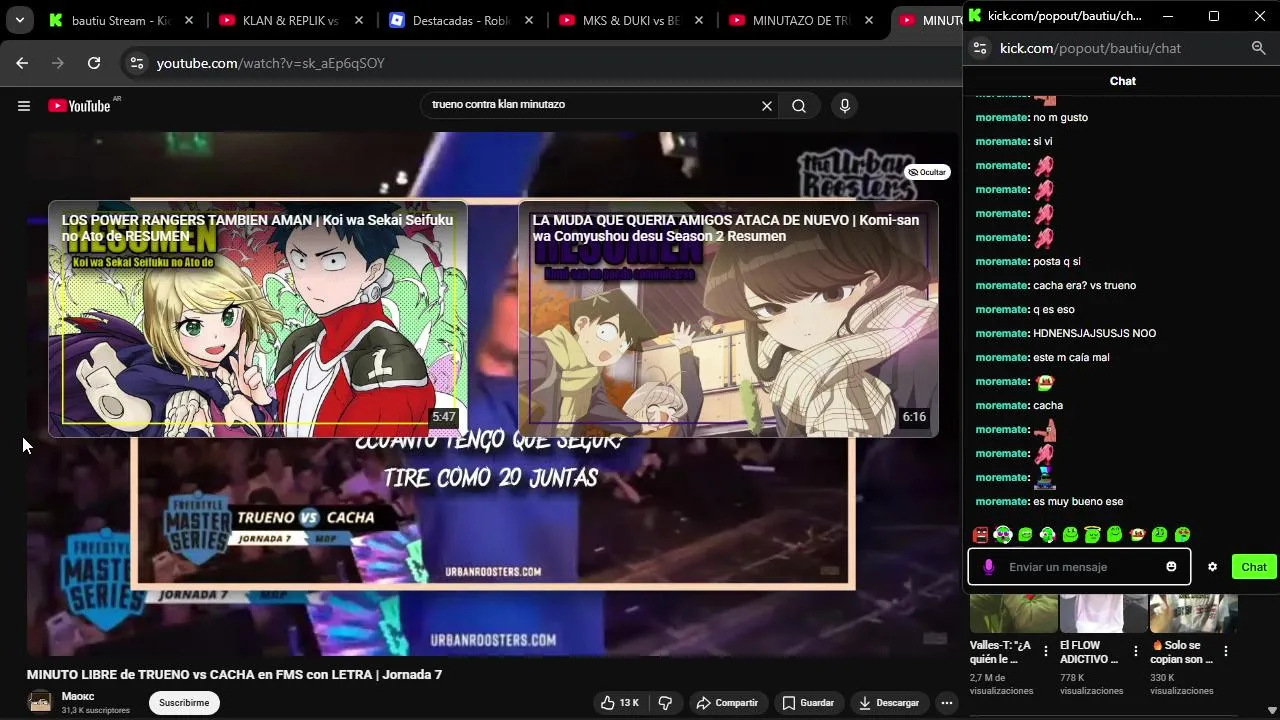Open Kick chat settings gear

1212,567
